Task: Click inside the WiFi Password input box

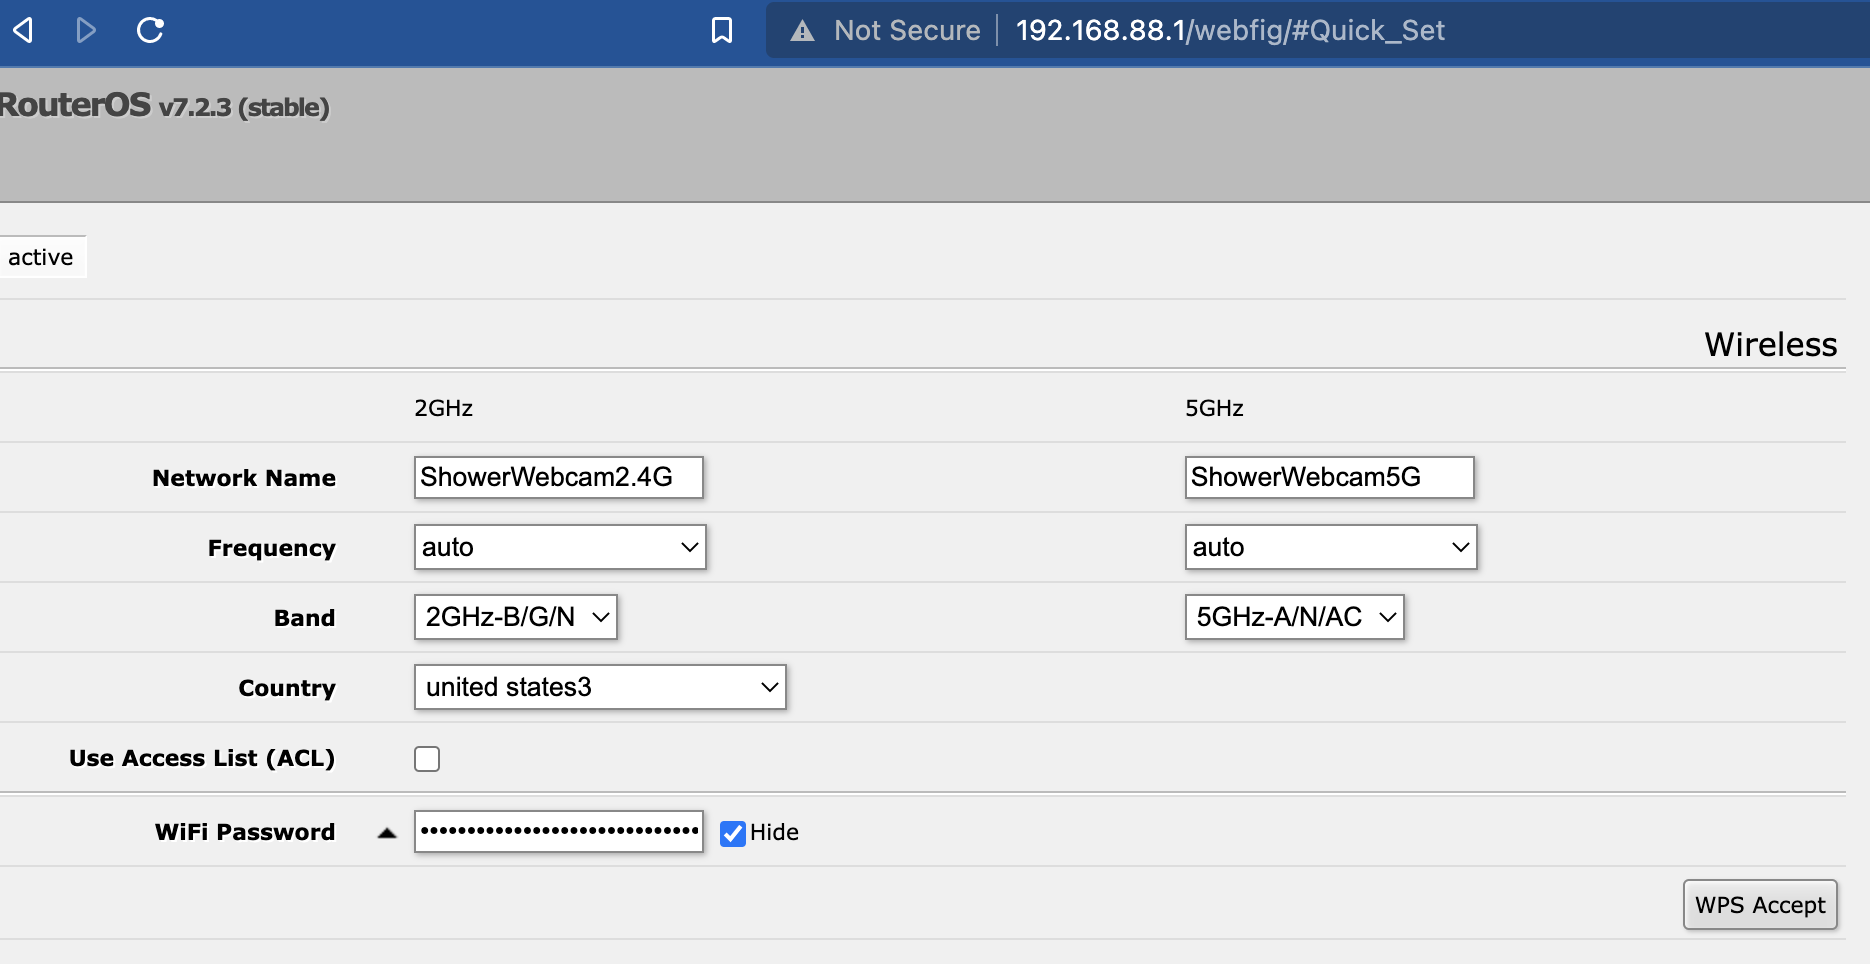Action: [558, 831]
